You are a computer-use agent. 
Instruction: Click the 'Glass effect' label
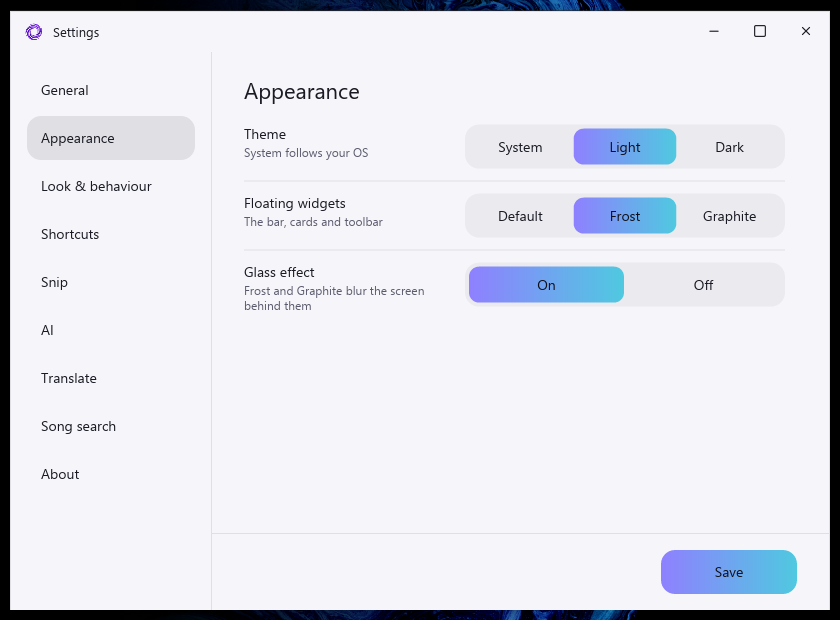pyautogui.click(x=279, y=272)
